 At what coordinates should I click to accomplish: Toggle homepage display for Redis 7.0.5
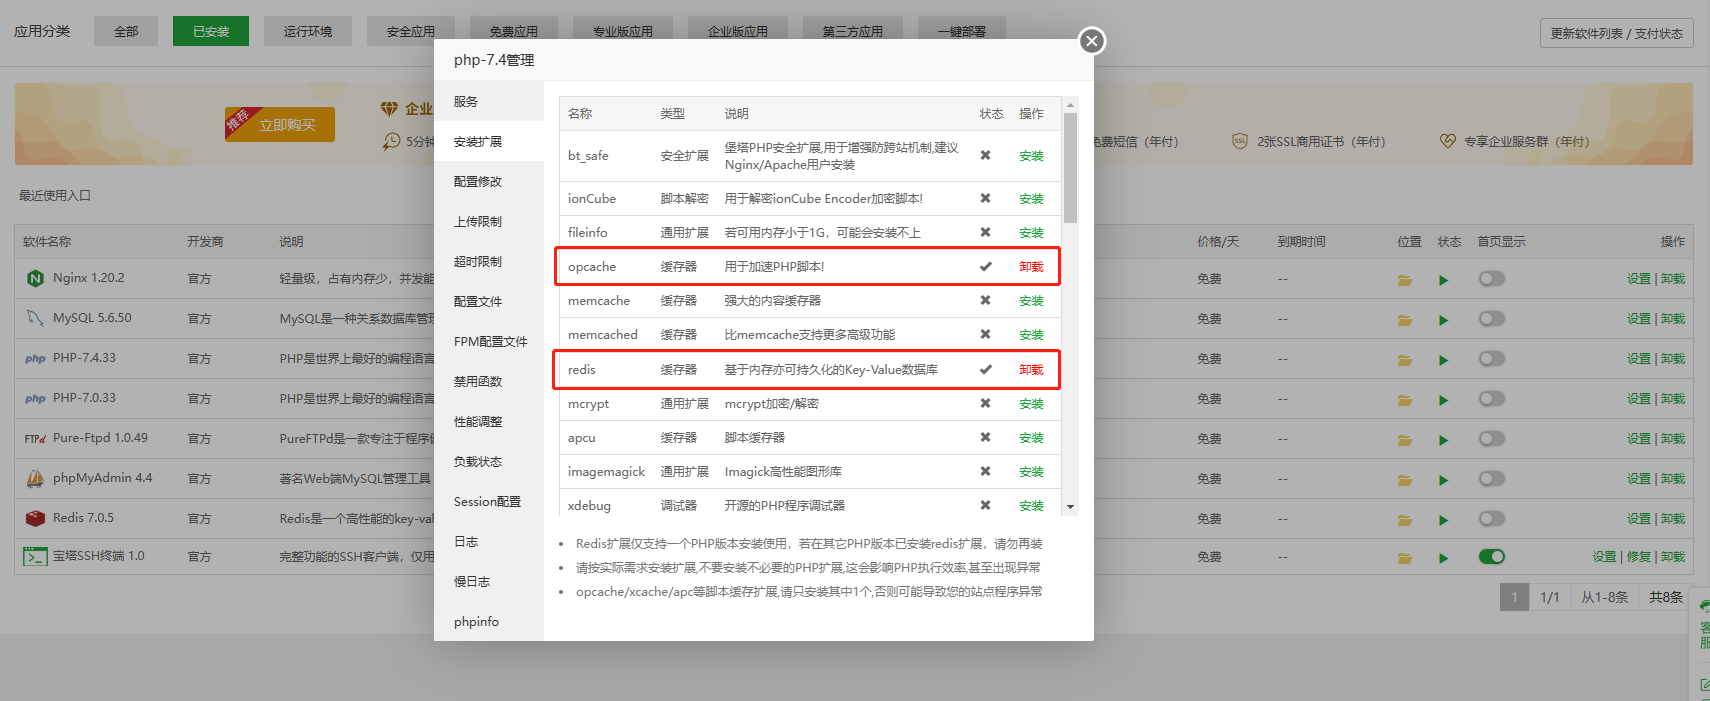point(1492,519)
